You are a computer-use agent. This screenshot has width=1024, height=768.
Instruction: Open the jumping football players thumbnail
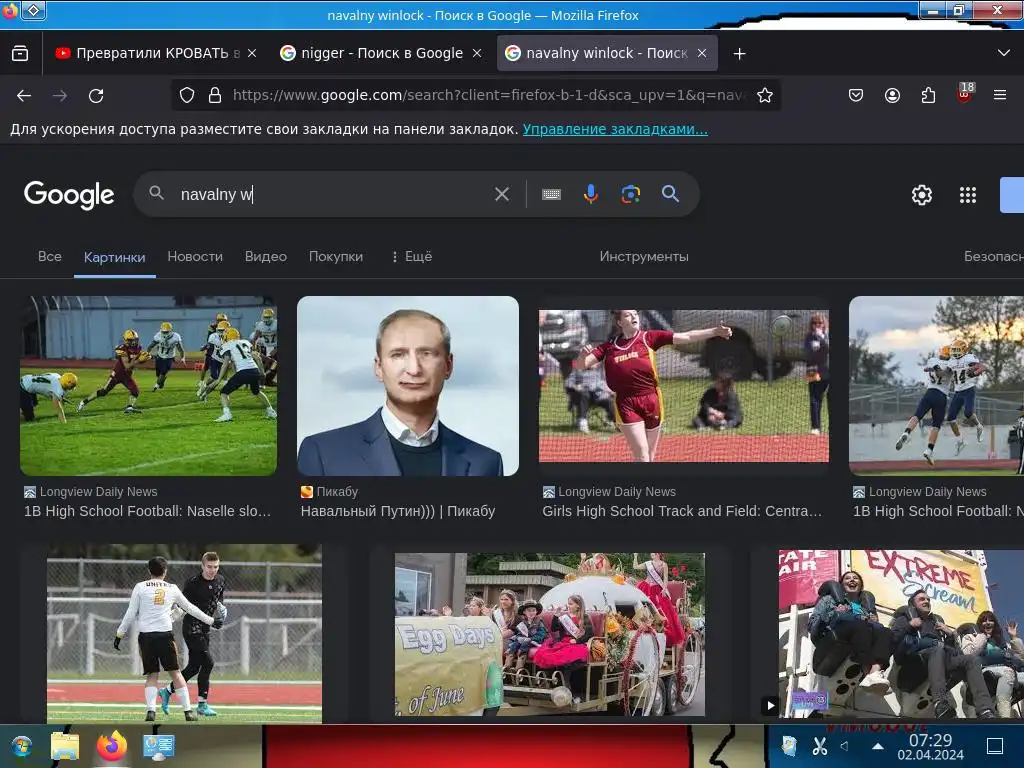[936, 385]
